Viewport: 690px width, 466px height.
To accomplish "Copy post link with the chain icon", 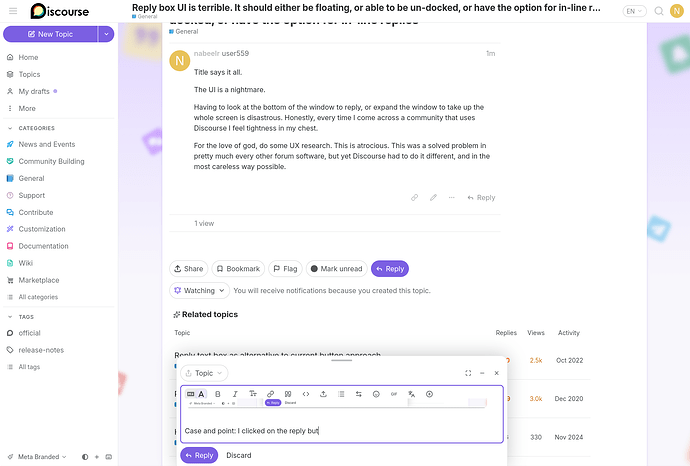I will [x=415, y=198].
